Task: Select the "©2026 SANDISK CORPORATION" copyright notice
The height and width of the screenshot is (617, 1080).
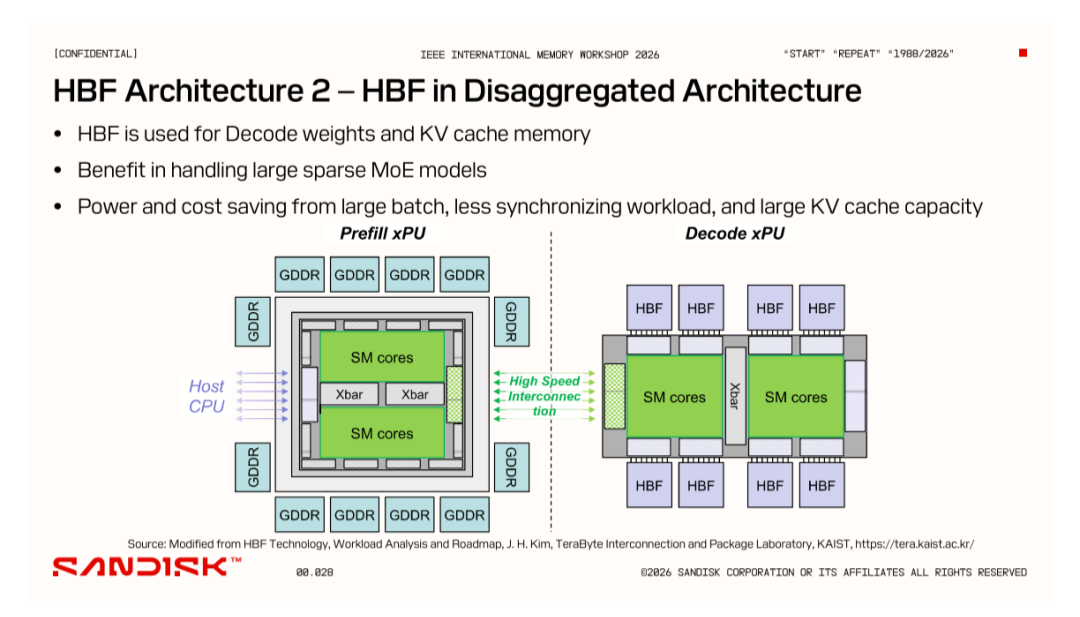Action: click(x=833, y=572)
